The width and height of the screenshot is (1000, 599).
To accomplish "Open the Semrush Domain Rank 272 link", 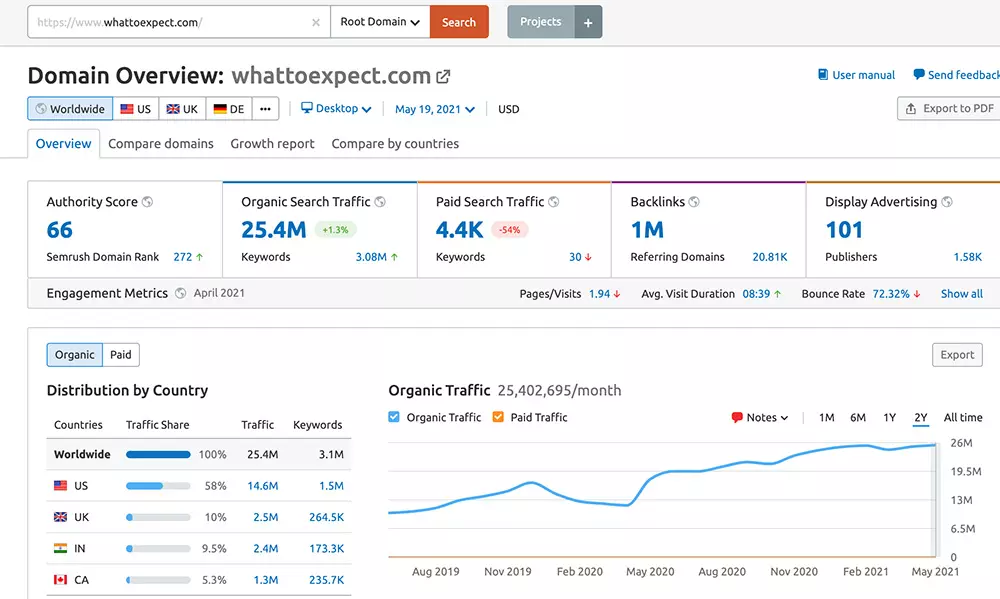I will [182, 257].
